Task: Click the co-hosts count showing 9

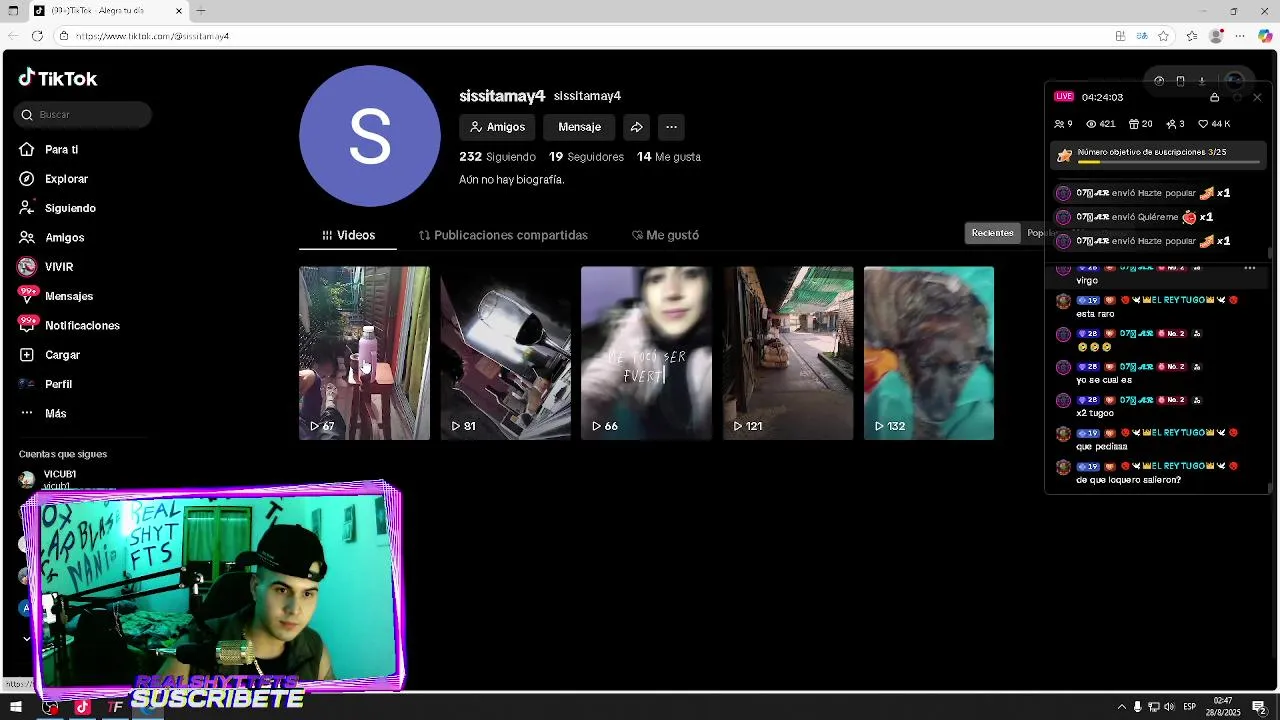Action: click(x=1063, y=124)
